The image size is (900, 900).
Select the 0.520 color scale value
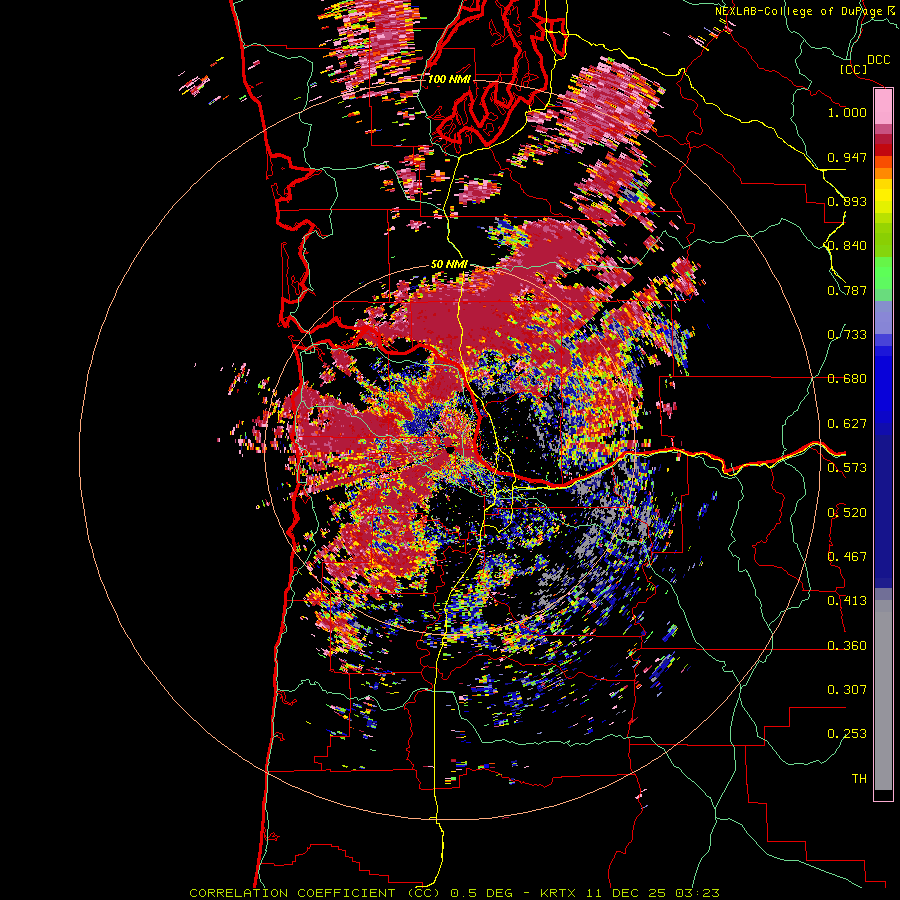pos(847,513)
